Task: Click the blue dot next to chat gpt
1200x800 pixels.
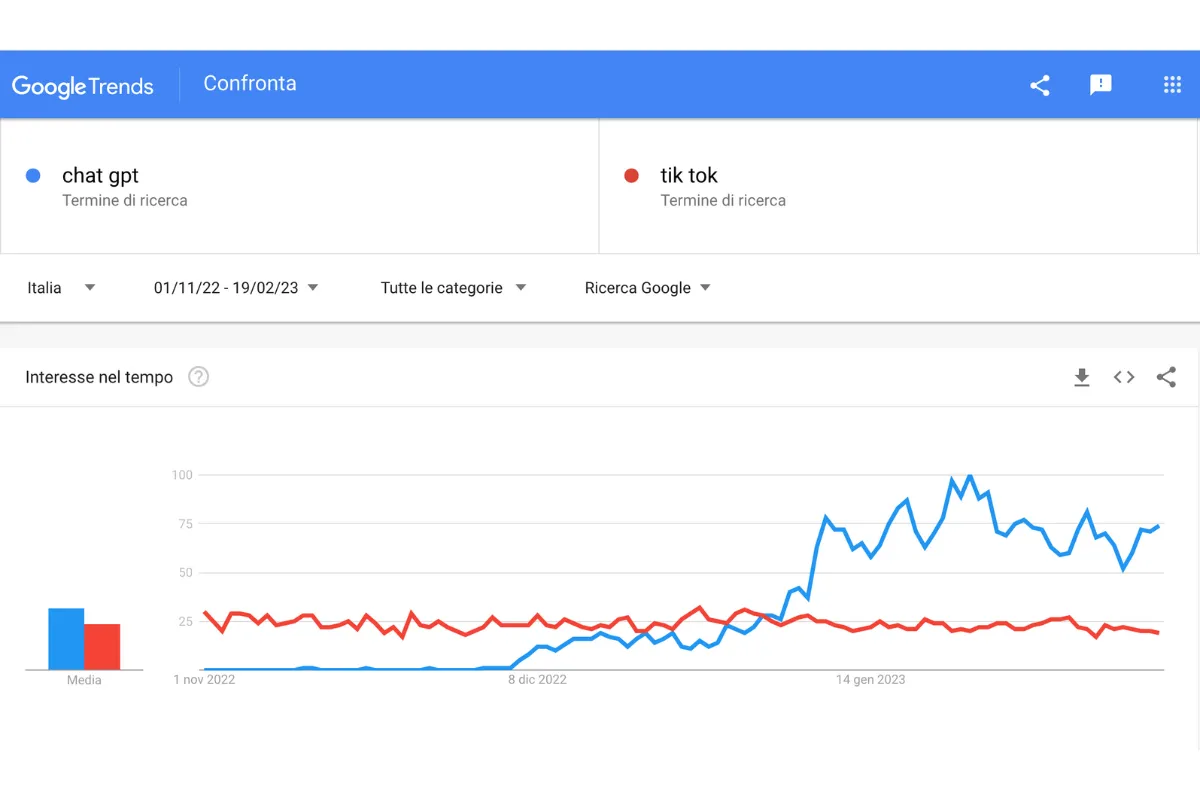Action: [33, 176]
